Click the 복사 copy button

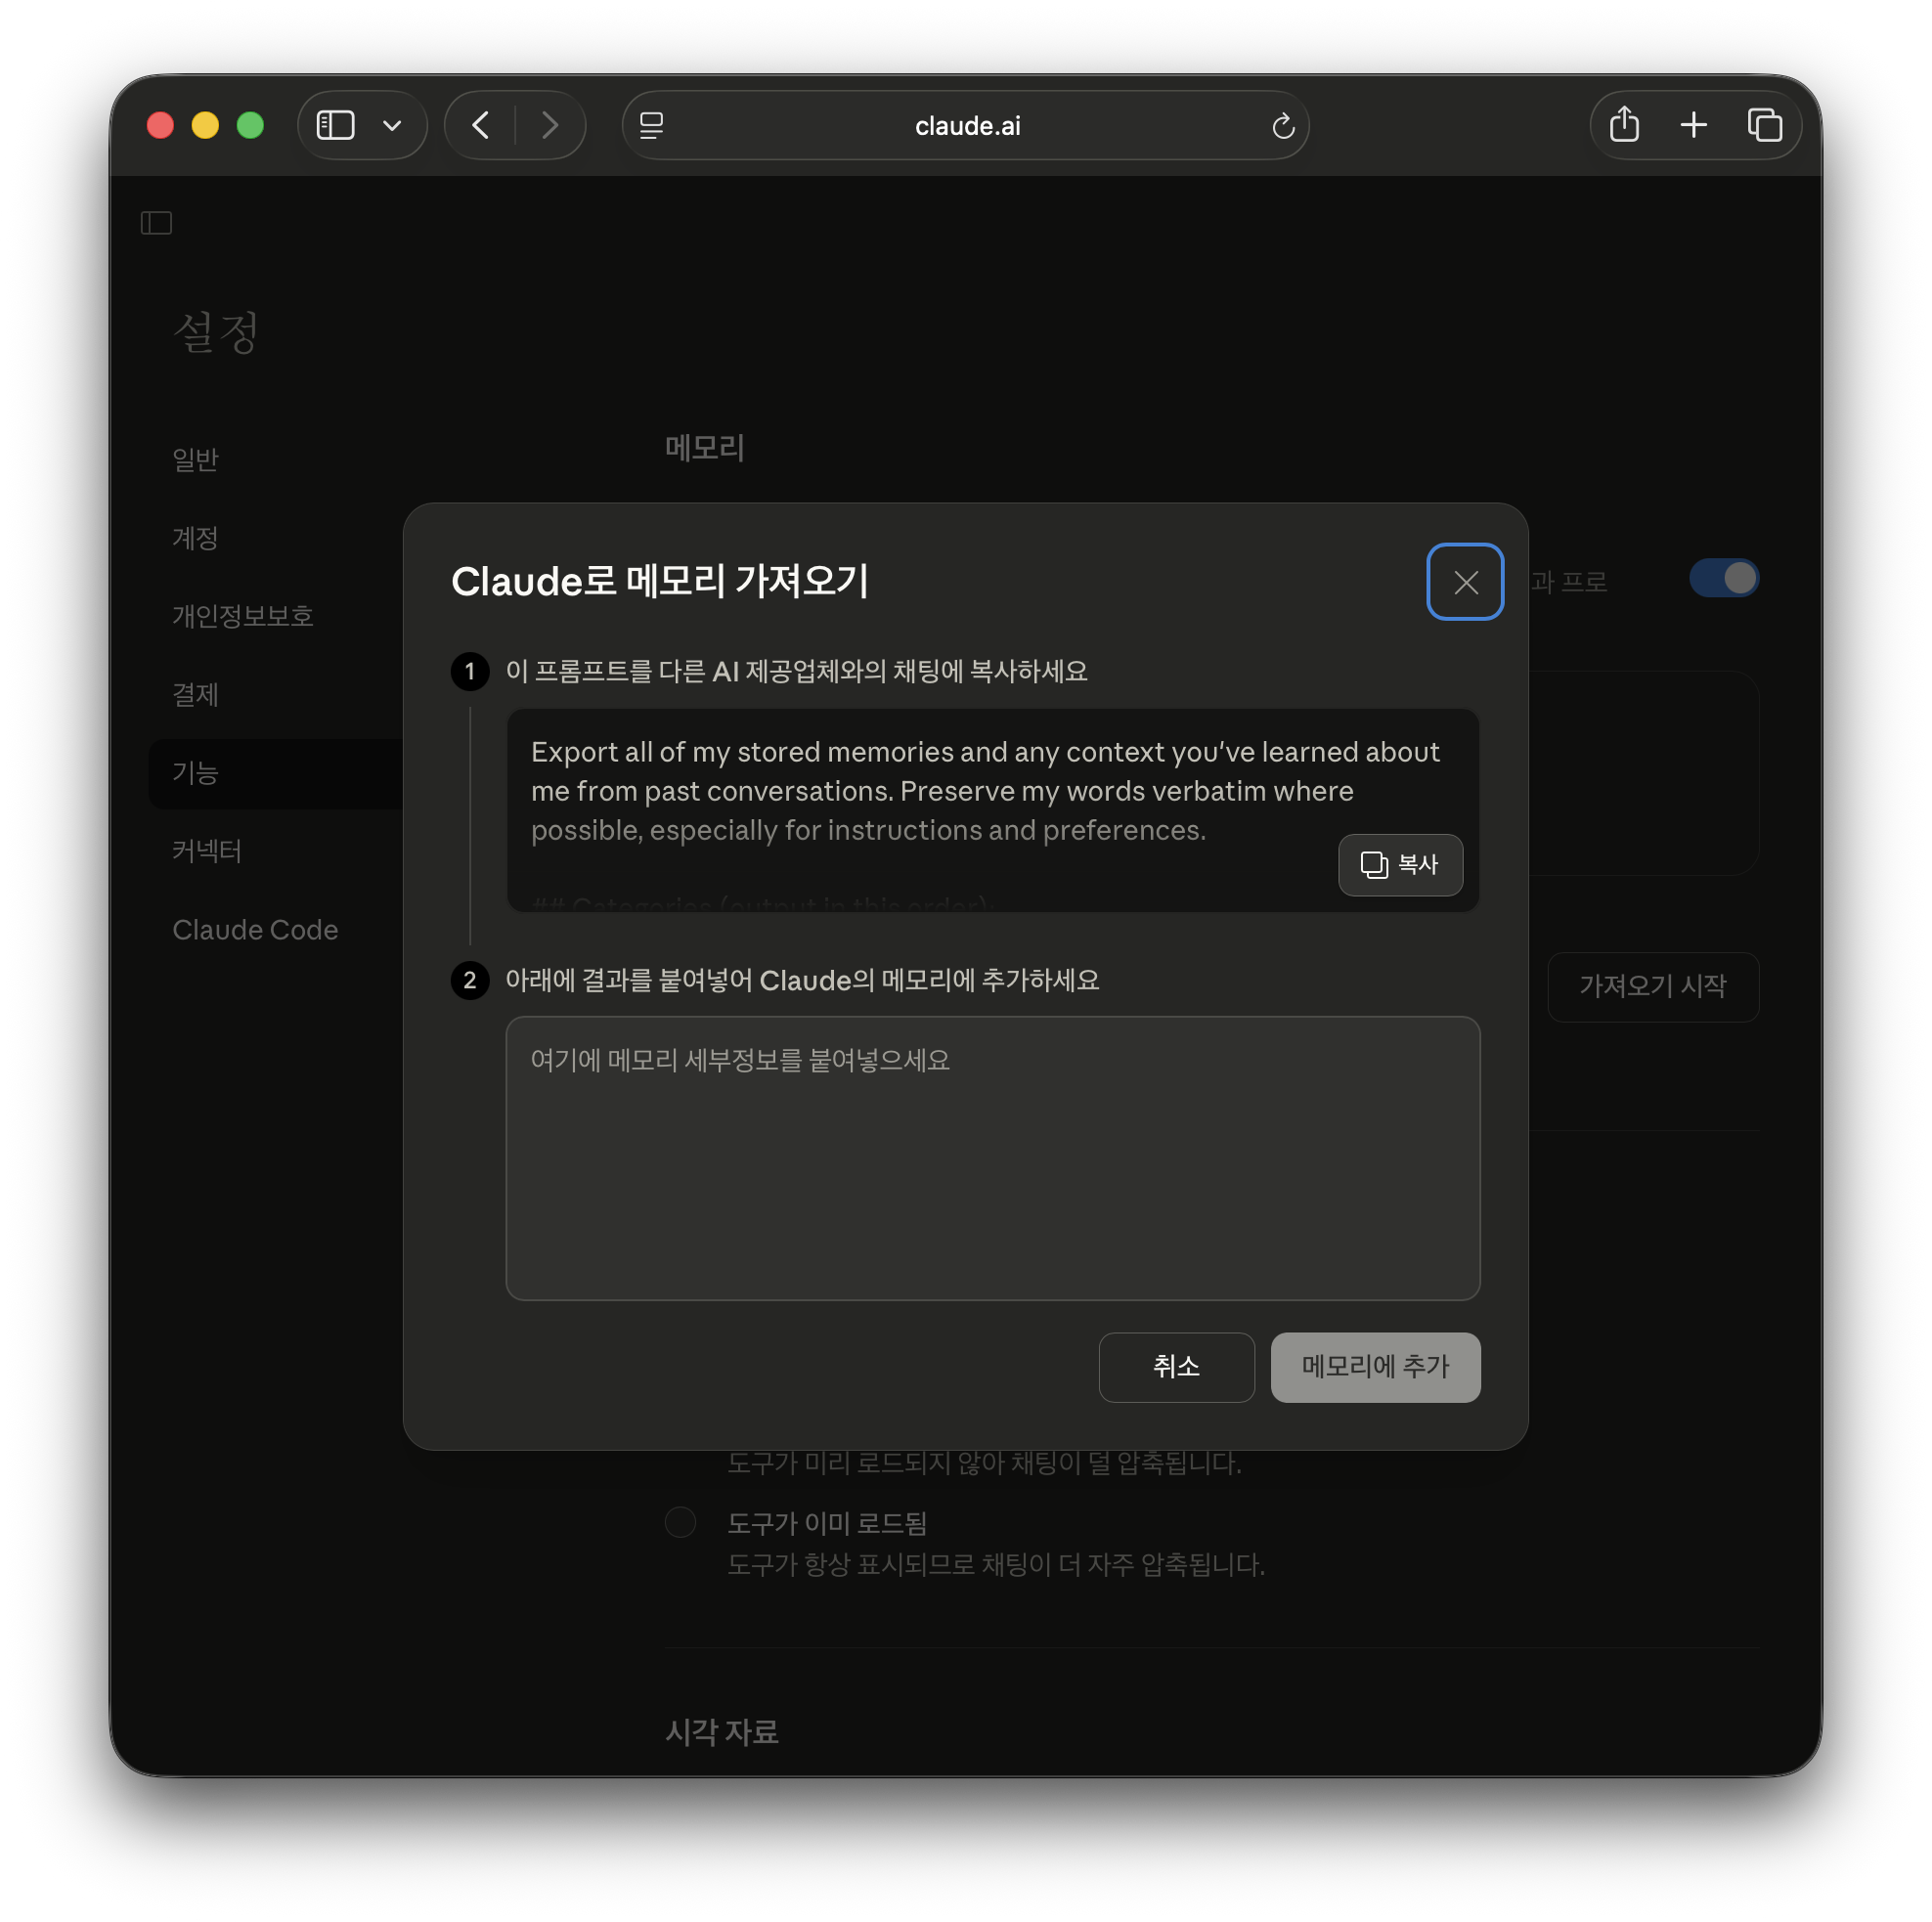coord(1399,864)
